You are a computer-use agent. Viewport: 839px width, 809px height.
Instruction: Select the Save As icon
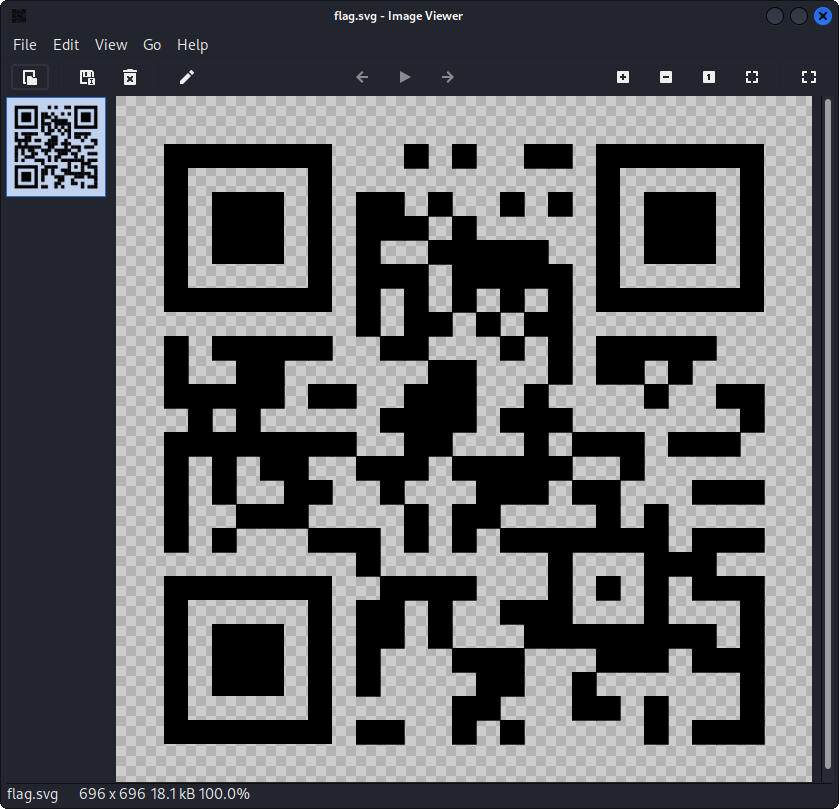[87, 77]
